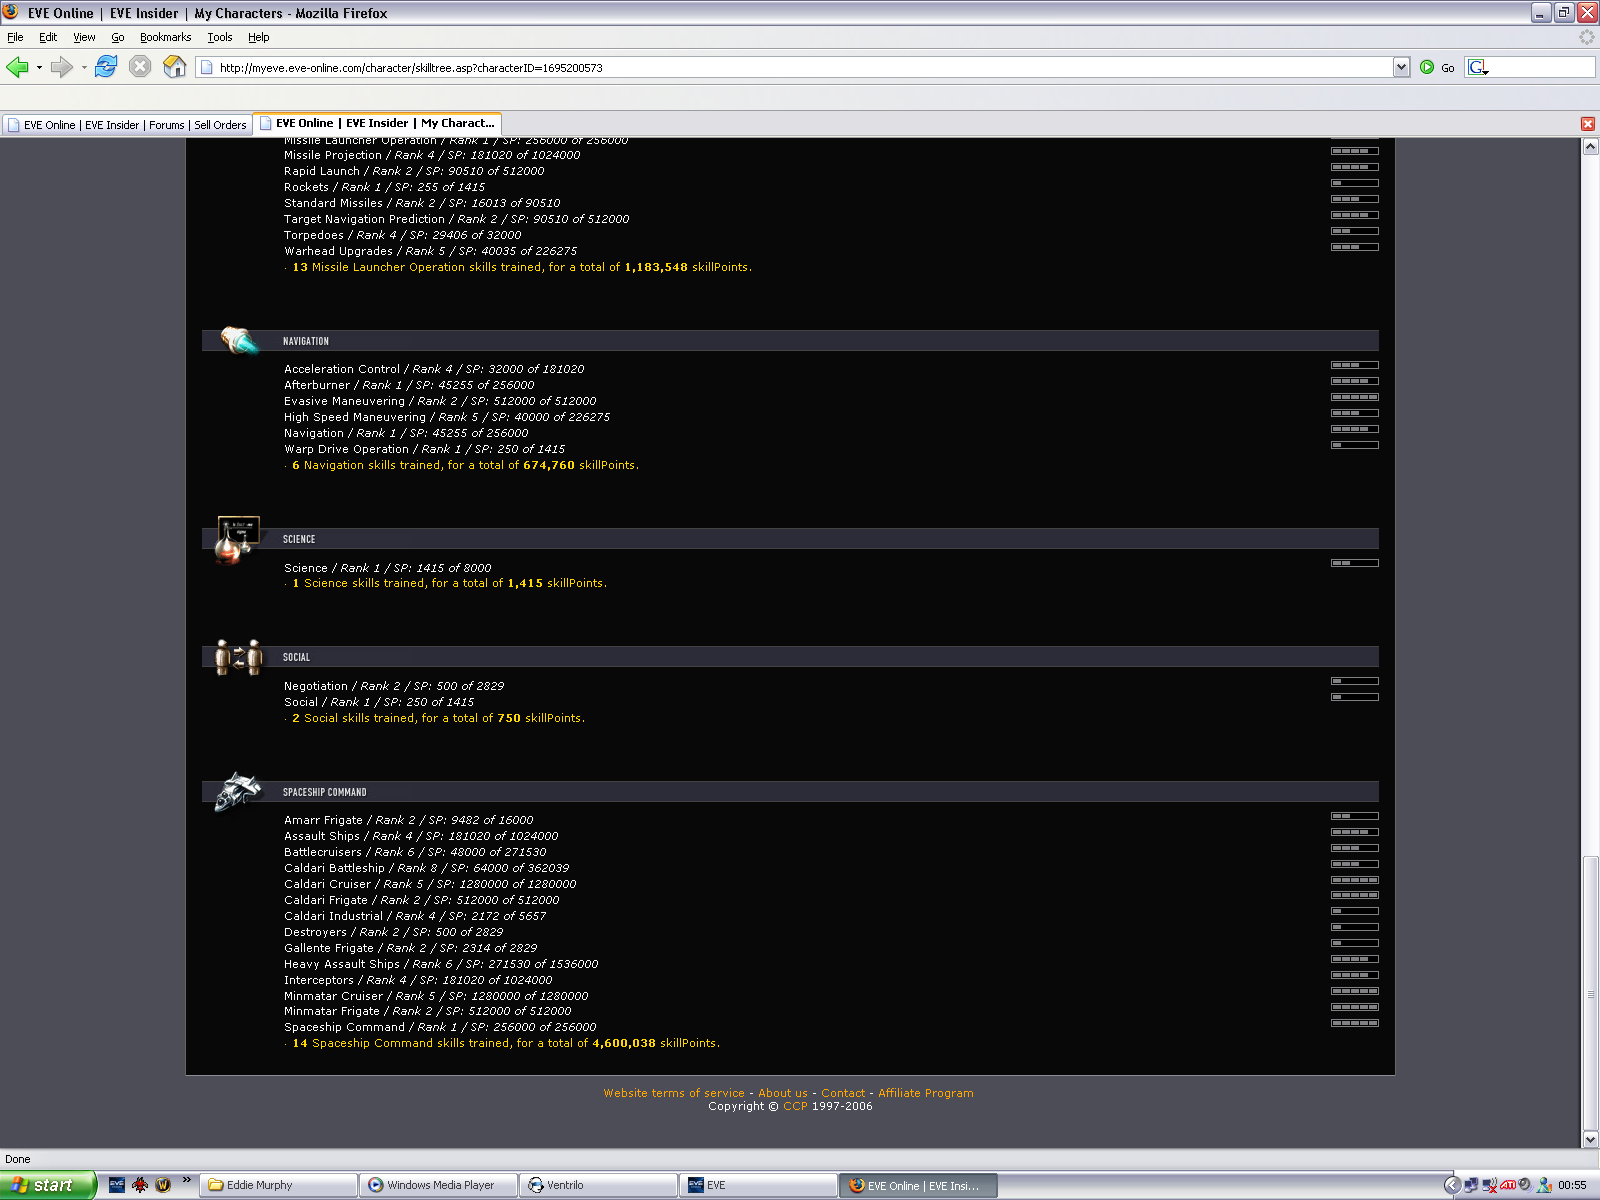Switch to Windows Media Player taskbar button

coord(440,1185)
